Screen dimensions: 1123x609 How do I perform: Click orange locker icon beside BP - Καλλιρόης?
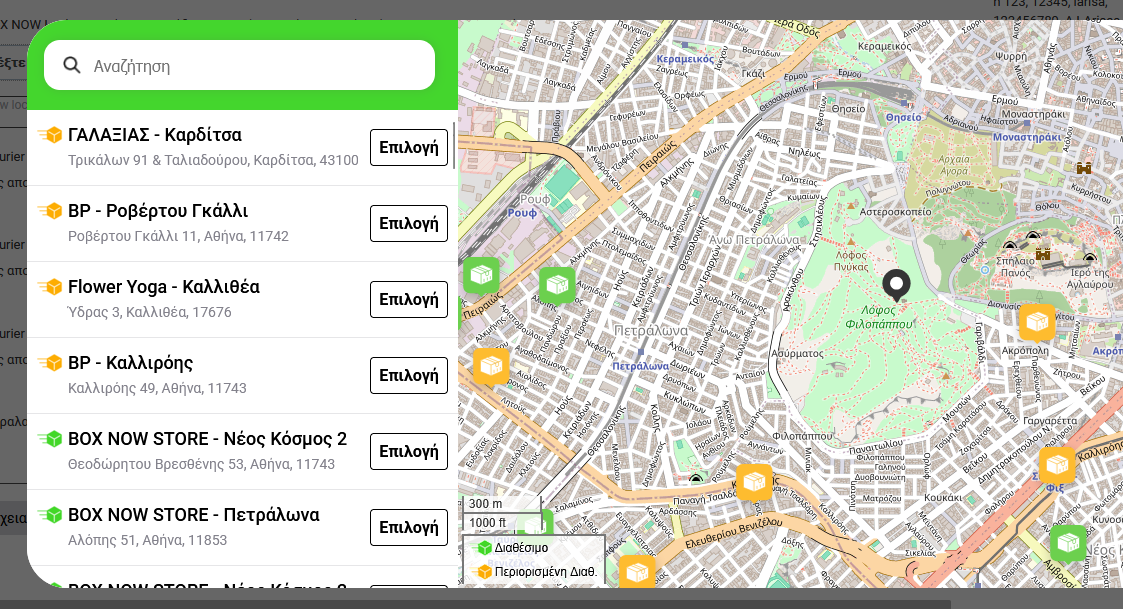tap(50, 363)
